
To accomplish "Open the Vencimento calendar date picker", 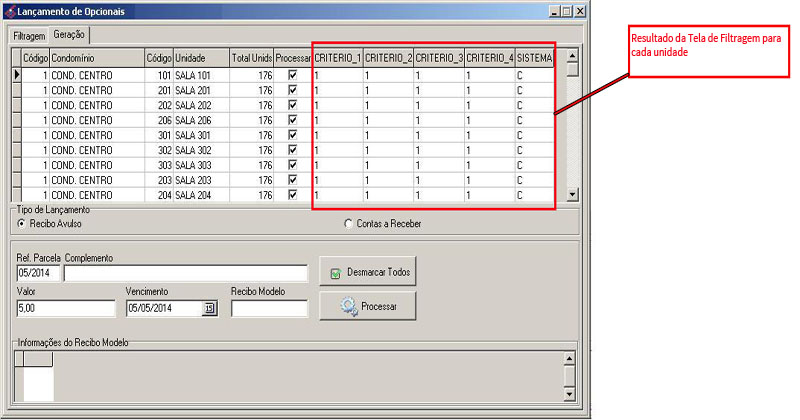I will pyautogui.click(x=210, y=309).
